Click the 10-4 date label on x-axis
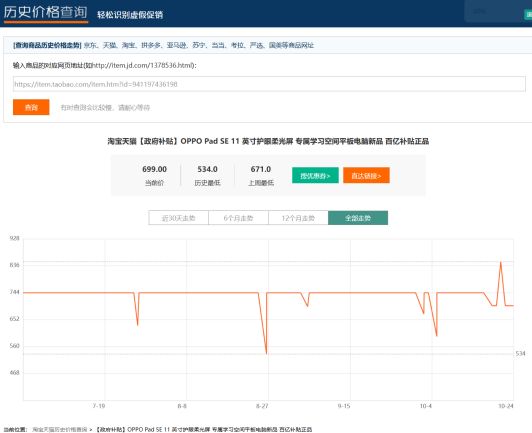 click(x=426, y=406)
